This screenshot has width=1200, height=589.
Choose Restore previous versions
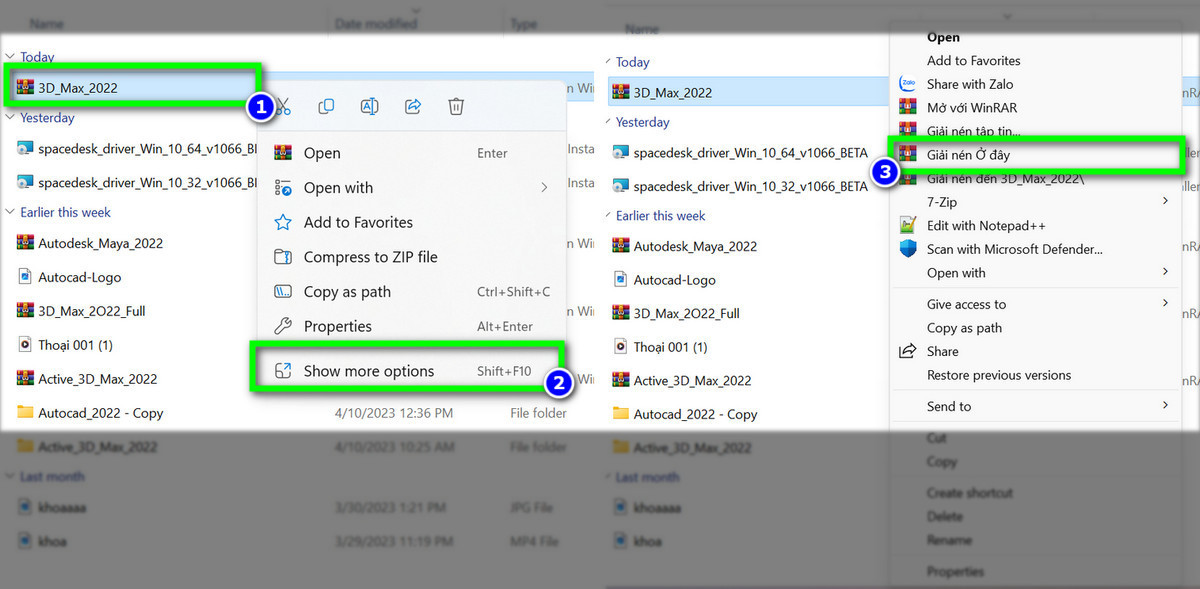coord(999,375)
